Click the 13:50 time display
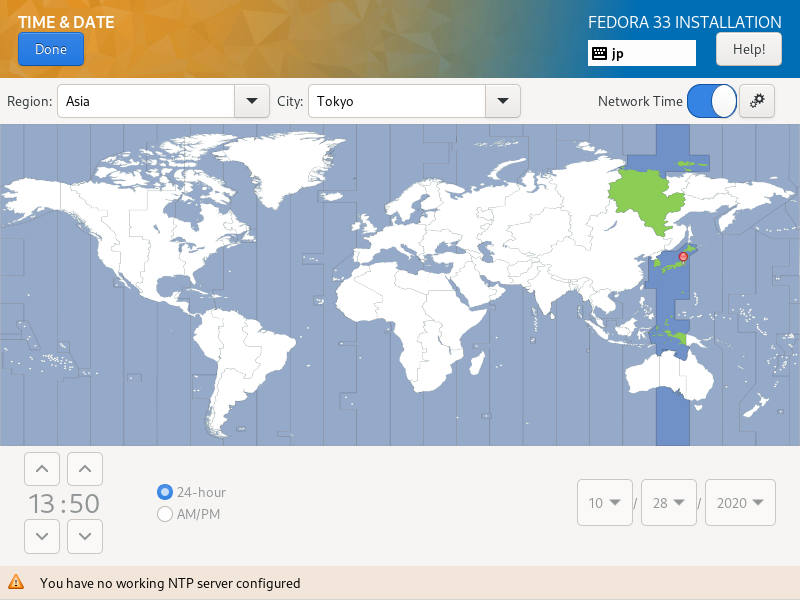The image size is (800, 600). coord(64,504)
